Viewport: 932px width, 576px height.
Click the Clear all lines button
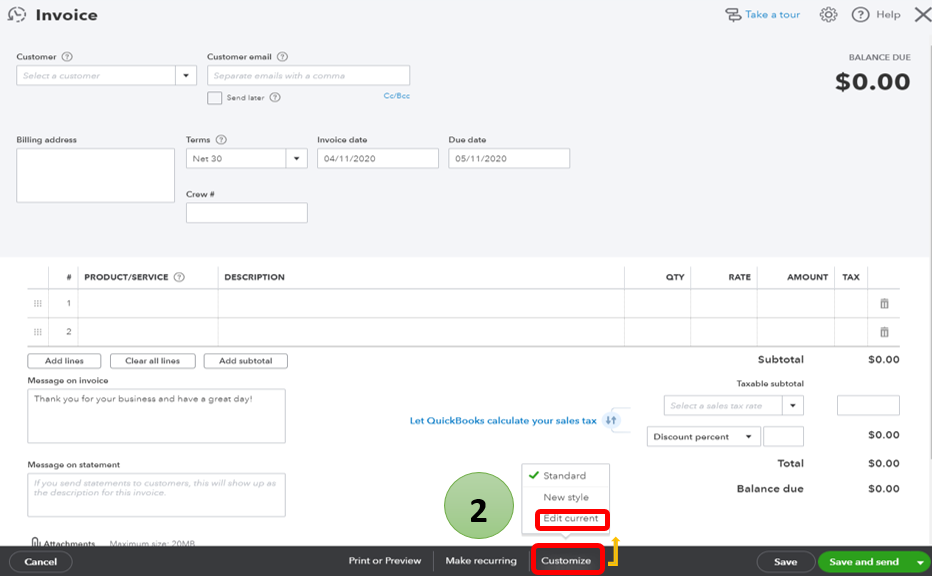[x=153, y=361]
